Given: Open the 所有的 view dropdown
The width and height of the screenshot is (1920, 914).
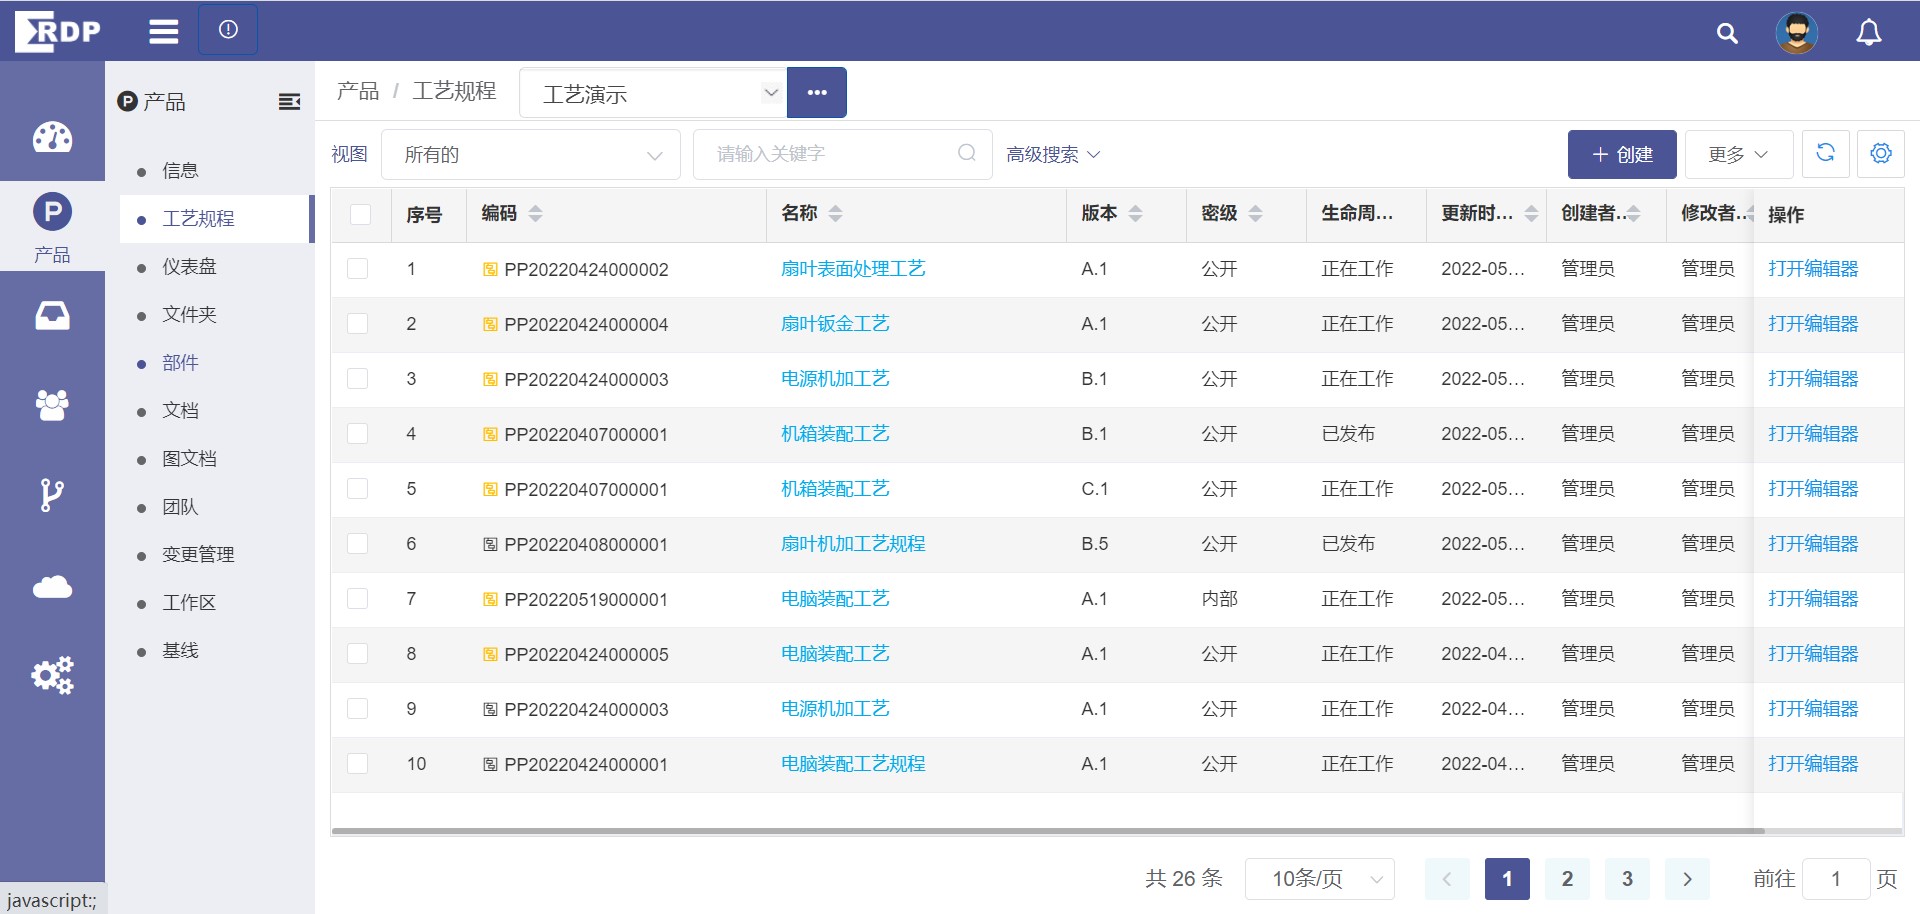Looking at the screenshot, I should [530, 154].
